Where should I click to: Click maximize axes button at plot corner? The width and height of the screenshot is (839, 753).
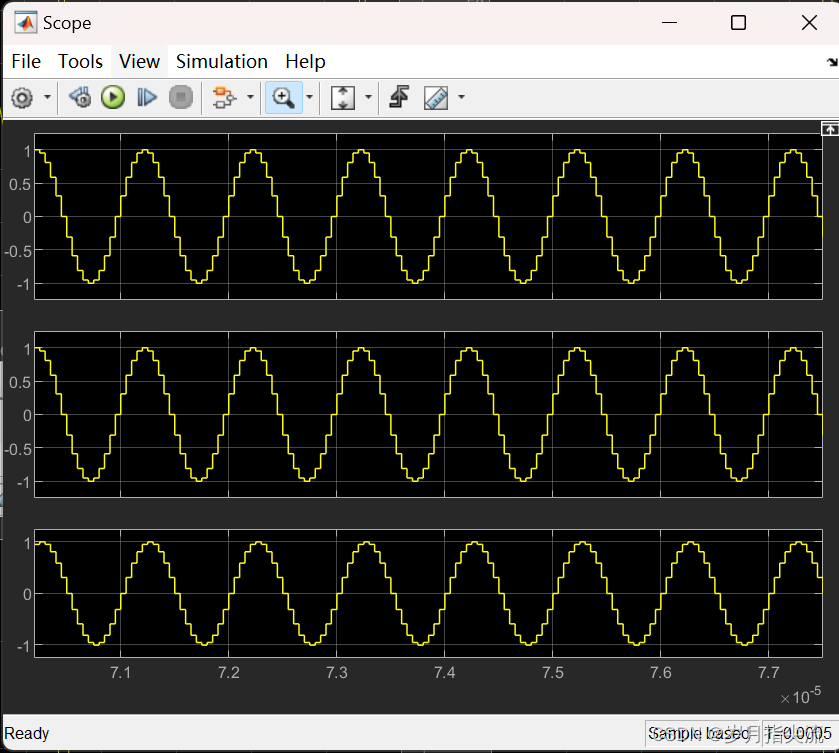(x=828, y=129)
